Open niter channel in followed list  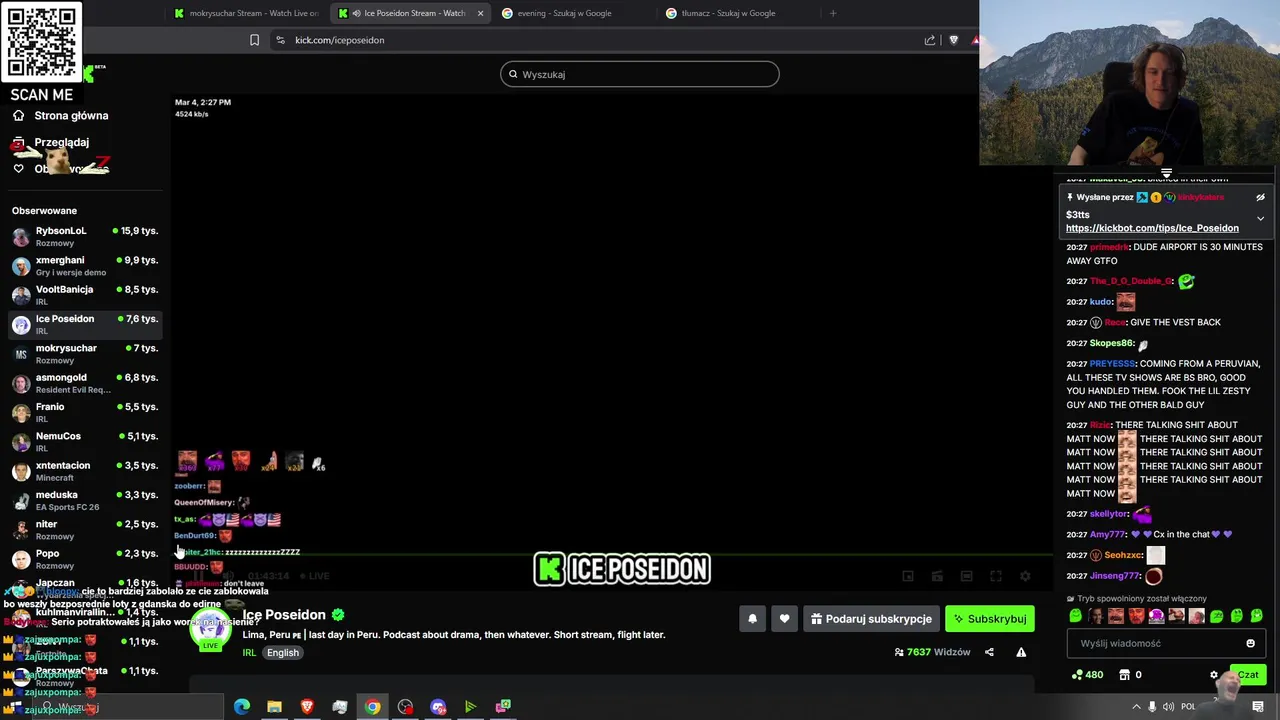[85, 530]
